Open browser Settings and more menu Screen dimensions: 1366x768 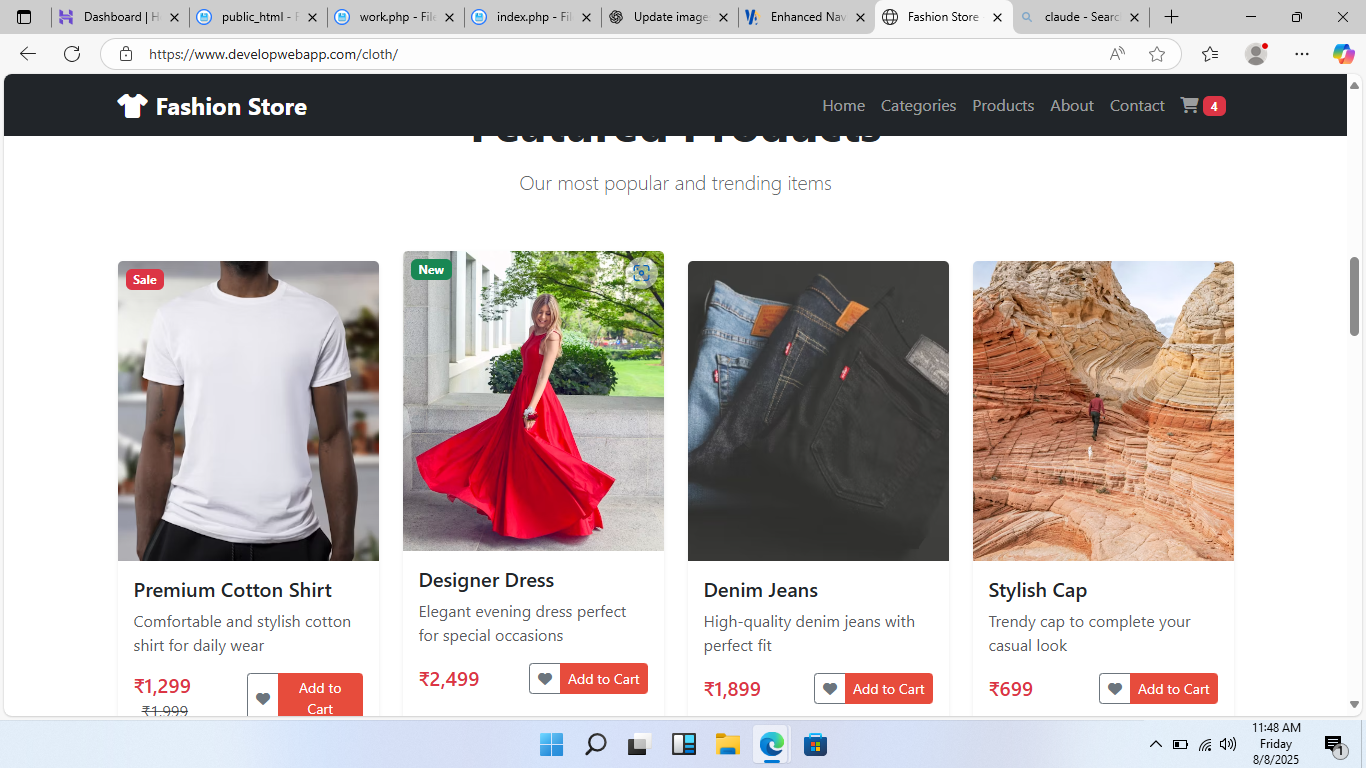1301,54
